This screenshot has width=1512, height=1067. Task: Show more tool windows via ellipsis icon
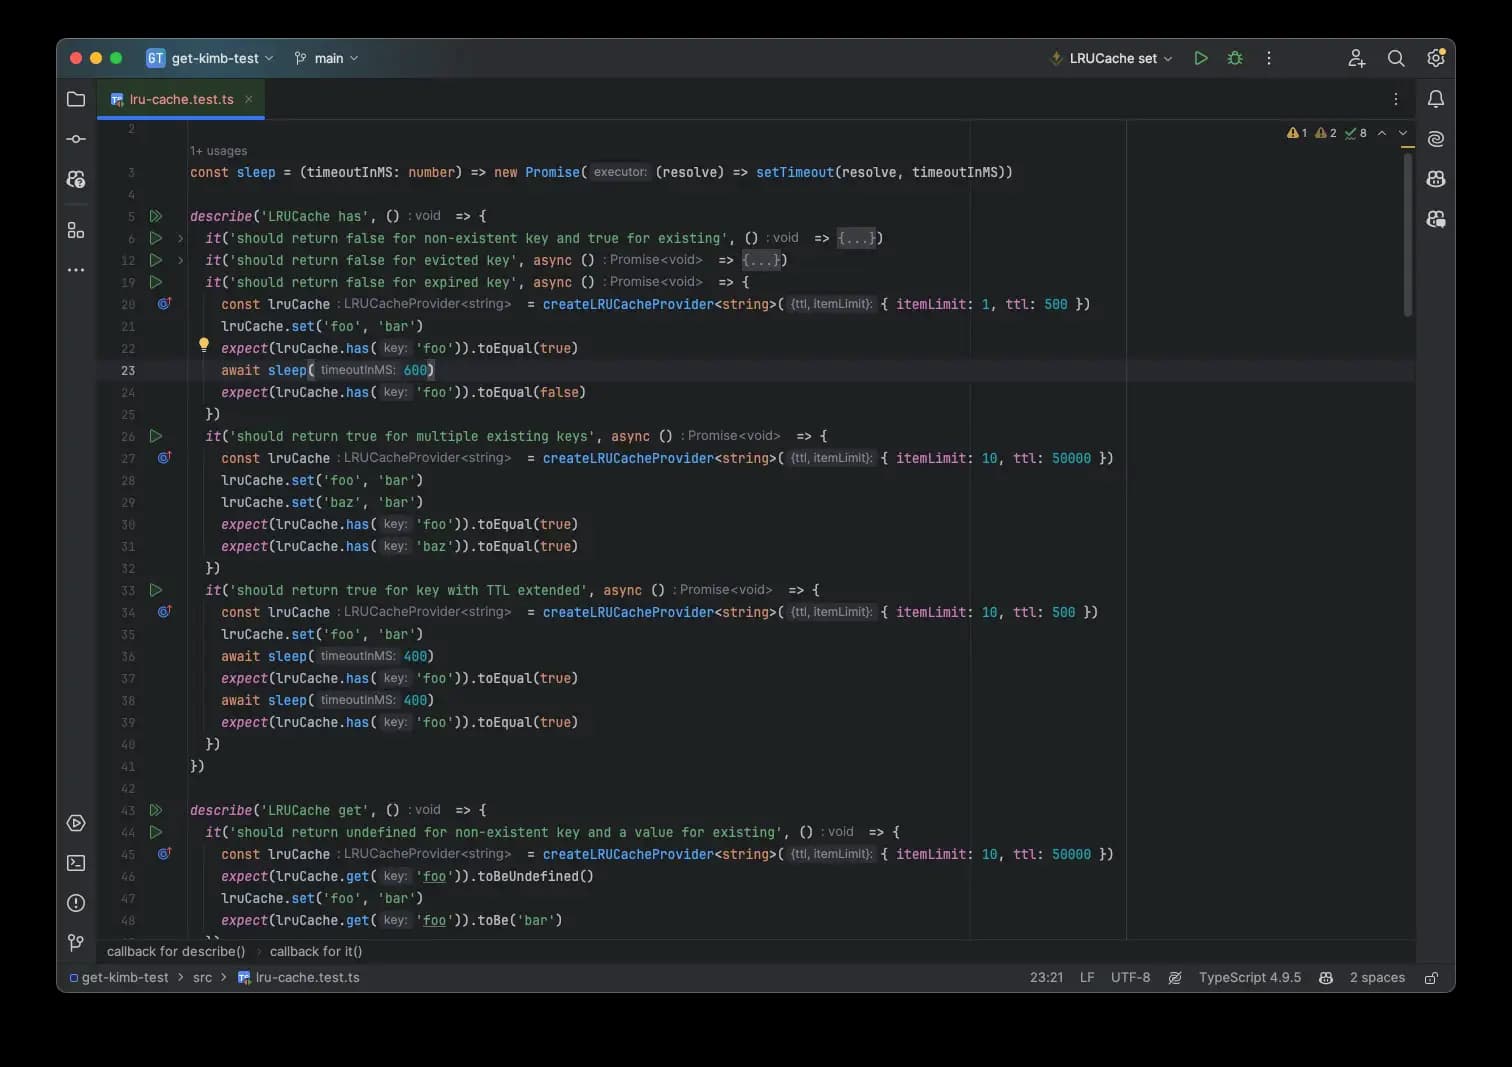point(76,270)
